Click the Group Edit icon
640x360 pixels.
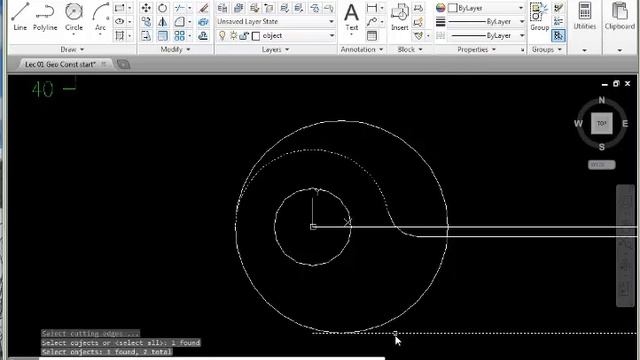558,22
